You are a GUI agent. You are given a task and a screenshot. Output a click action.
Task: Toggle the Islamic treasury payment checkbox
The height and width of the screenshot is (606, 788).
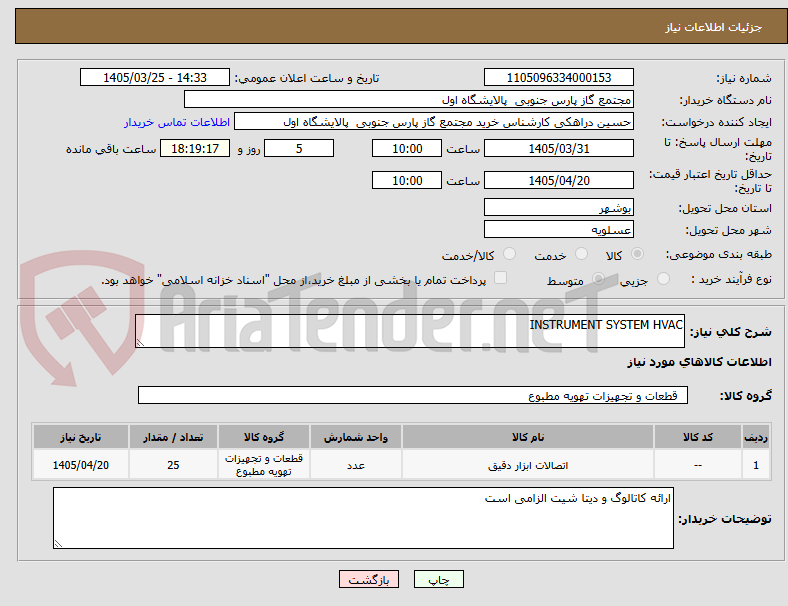[501, 278]
